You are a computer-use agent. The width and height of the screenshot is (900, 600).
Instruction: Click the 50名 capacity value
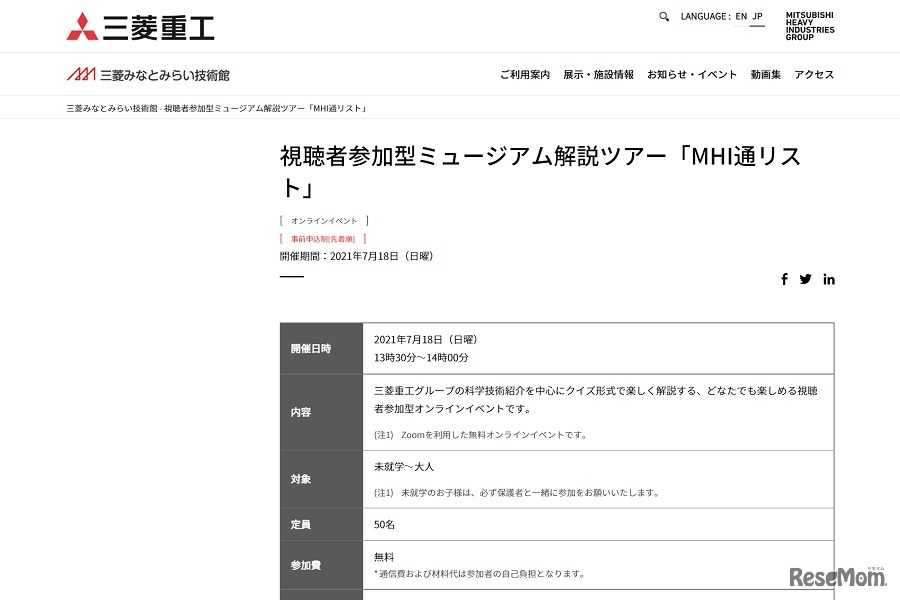(x=384, y=524)
